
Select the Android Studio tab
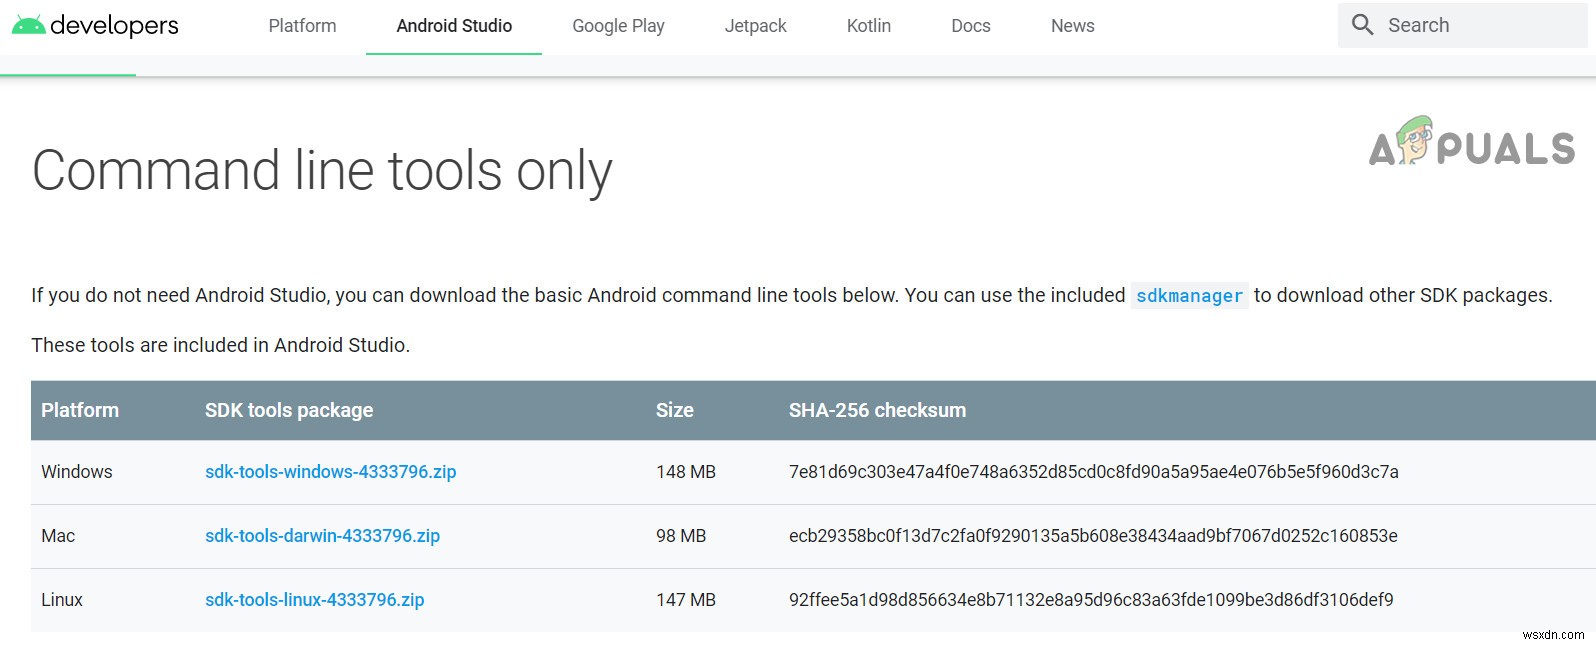pyautogui.click(x=454, y=26)
